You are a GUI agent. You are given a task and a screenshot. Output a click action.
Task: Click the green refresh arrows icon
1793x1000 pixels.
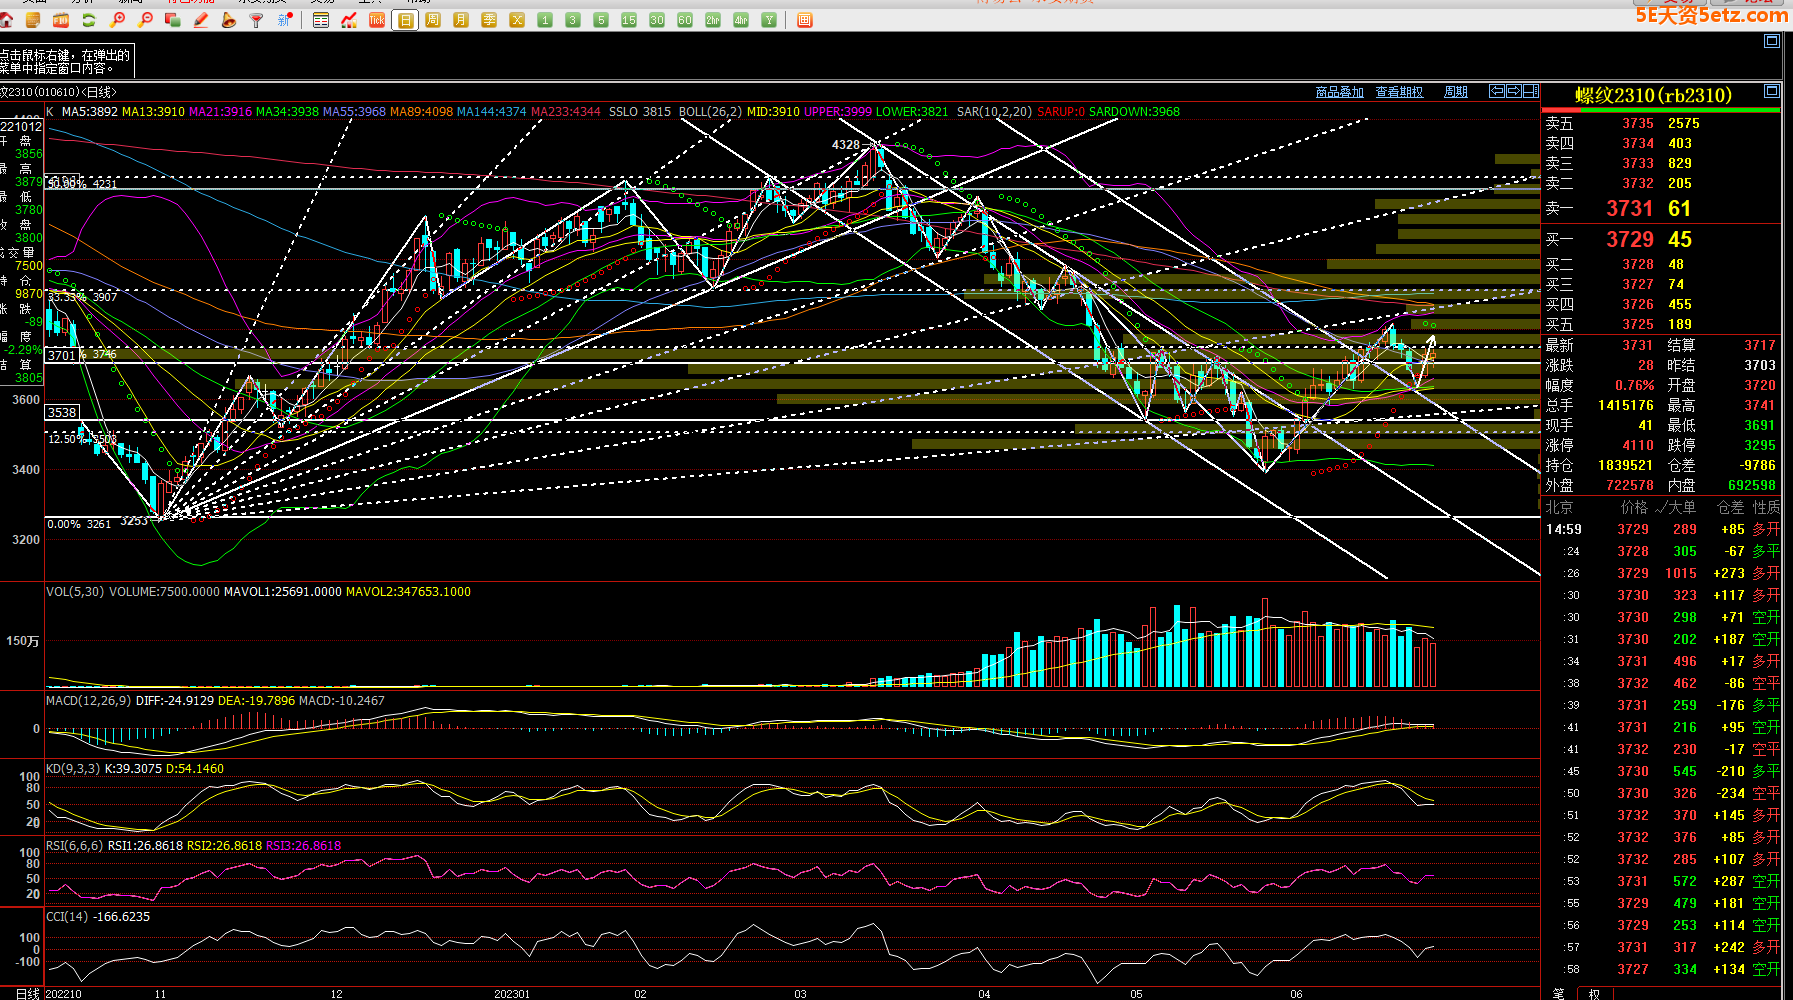click(x=89, y=20)
